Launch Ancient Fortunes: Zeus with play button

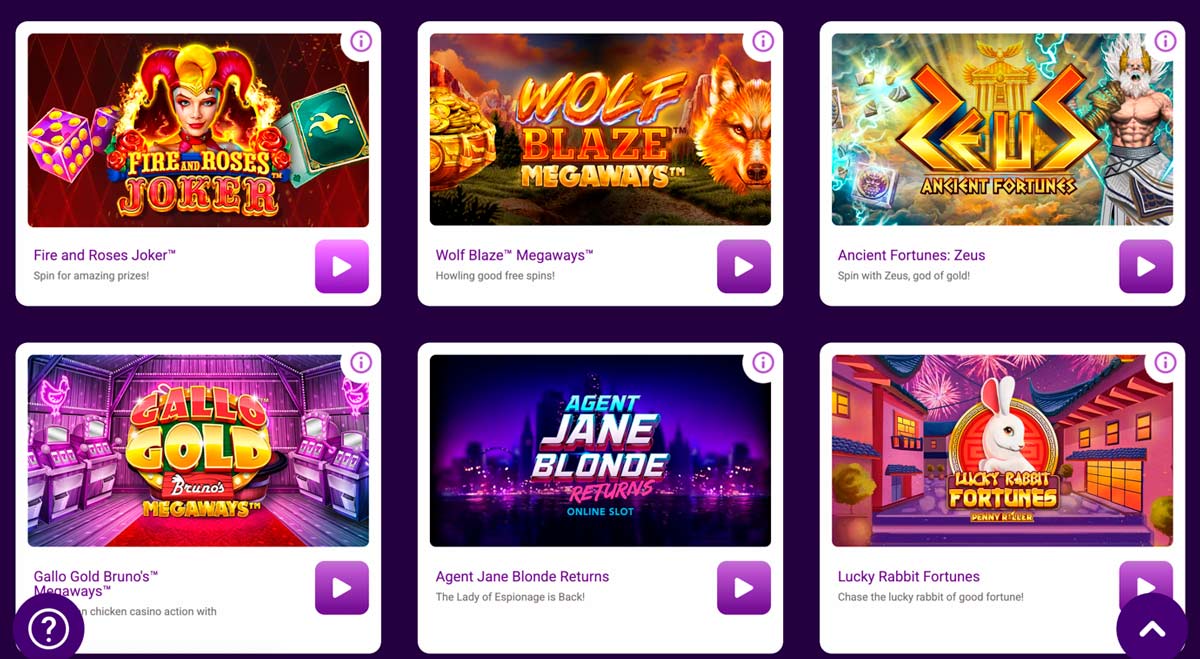pyautogui.click(x=1146, y=266)
